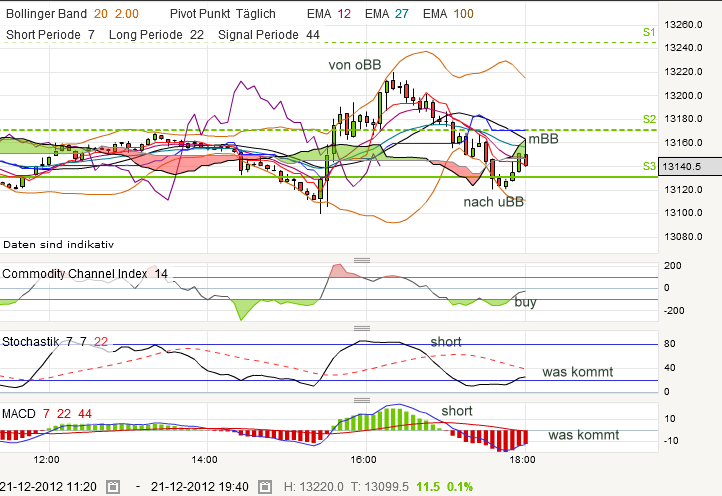Click the 200 level on CCI axis
Viewport: 722px width, 496px height.
click(x=673, y=266)
